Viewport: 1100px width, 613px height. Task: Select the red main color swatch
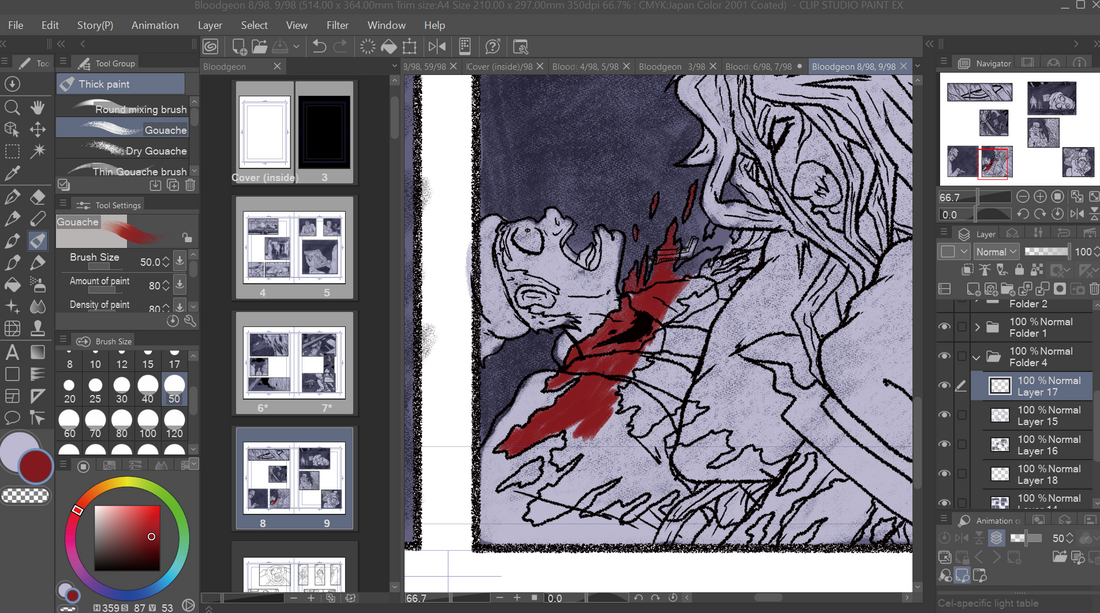[x=35, y=466]
